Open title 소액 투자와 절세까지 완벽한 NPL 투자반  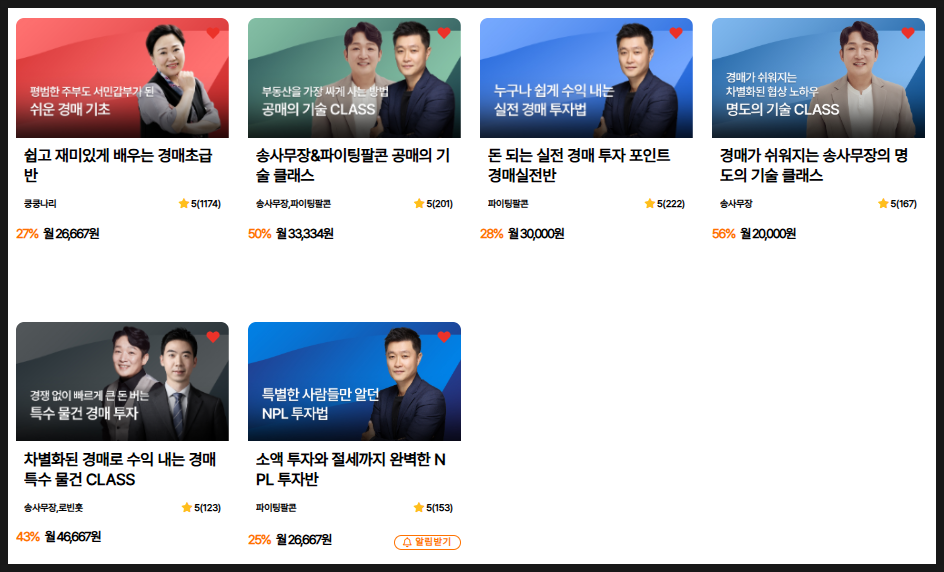350,469
